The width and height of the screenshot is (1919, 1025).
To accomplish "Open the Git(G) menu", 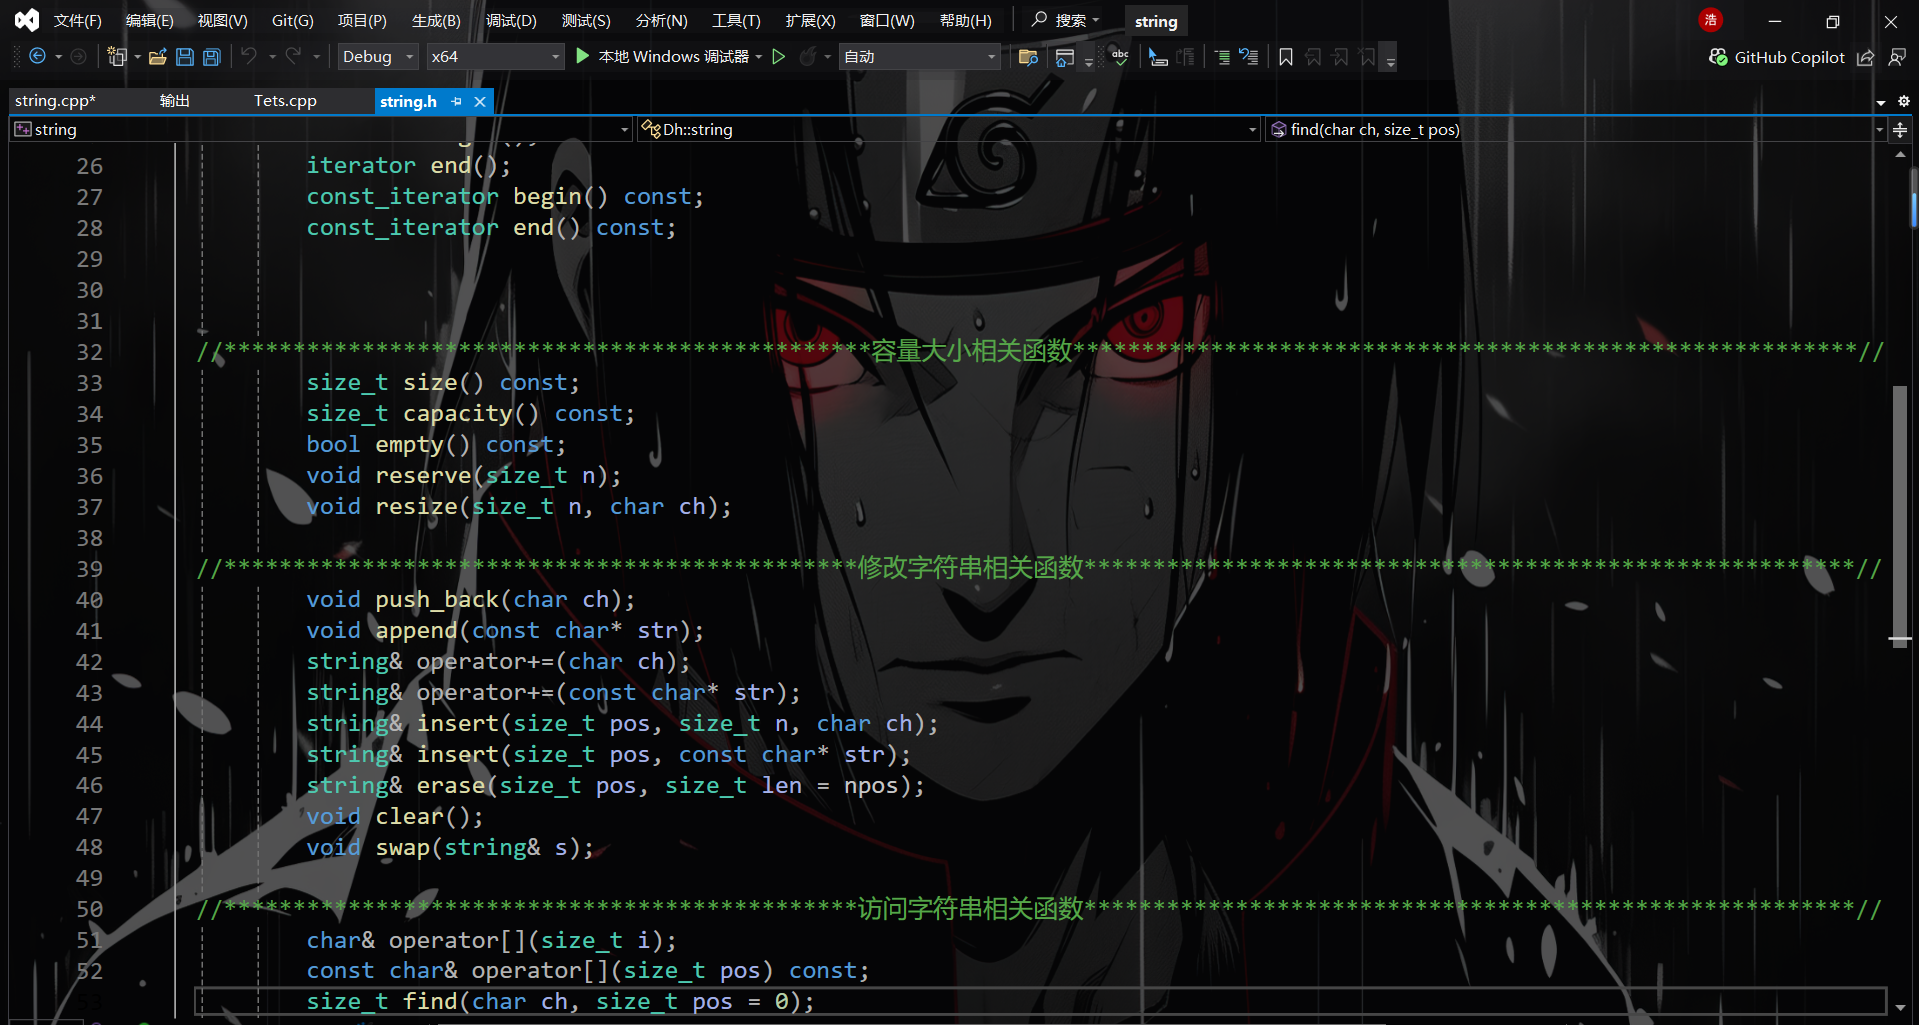I will [x=293, y=21].
